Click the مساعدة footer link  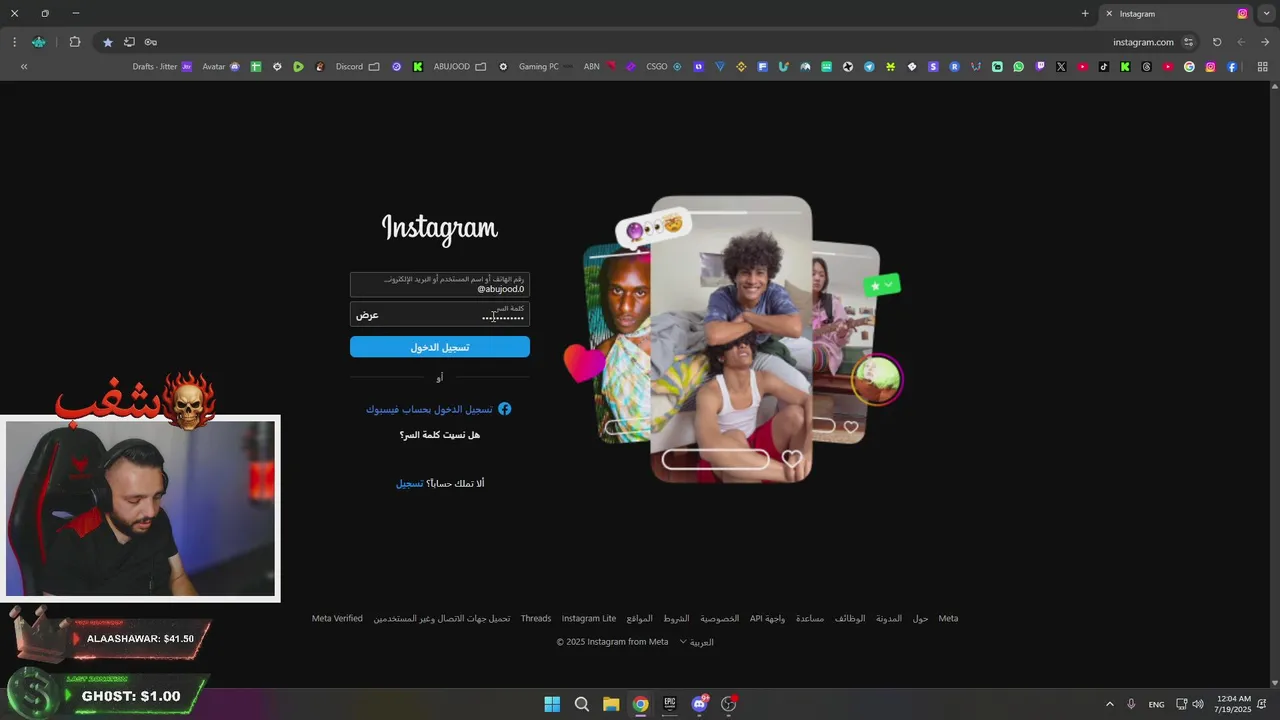click(810, 618)
